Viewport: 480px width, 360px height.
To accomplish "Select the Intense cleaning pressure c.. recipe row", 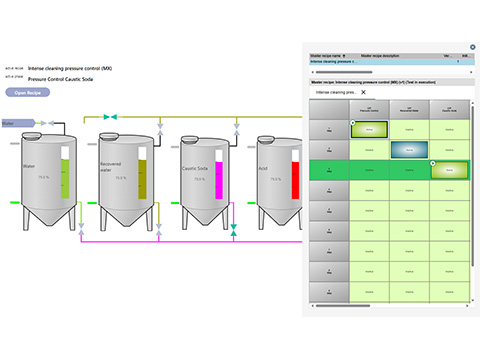I will tap(392, 62).
